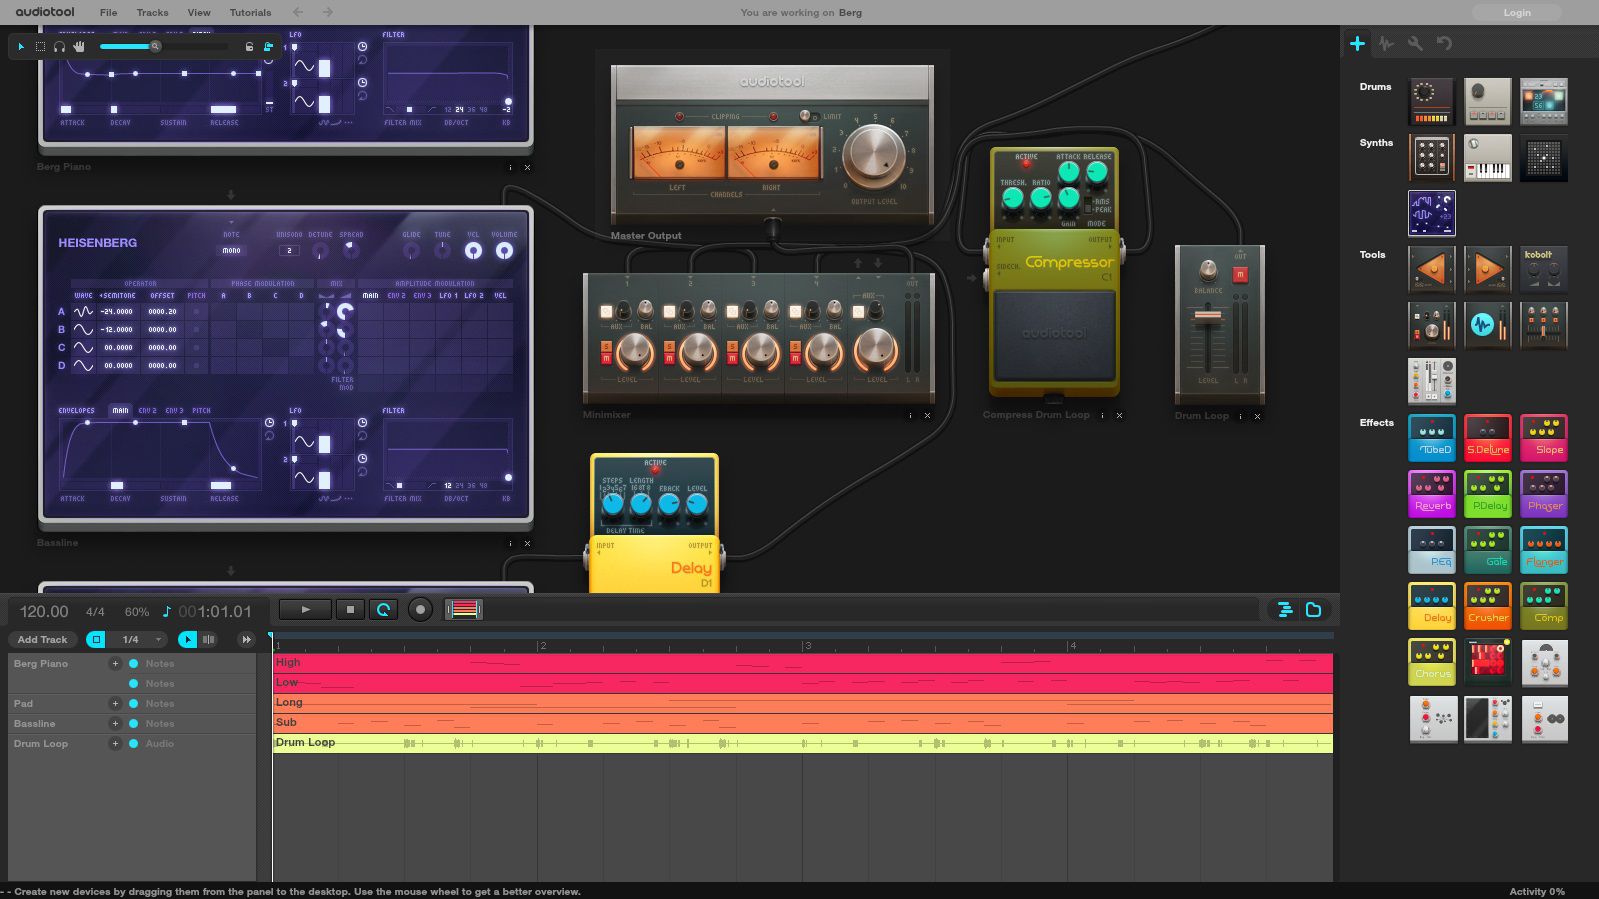Open the File menu
The width and height of the screenshot is (1599, 899).
(x=108, y=13)
